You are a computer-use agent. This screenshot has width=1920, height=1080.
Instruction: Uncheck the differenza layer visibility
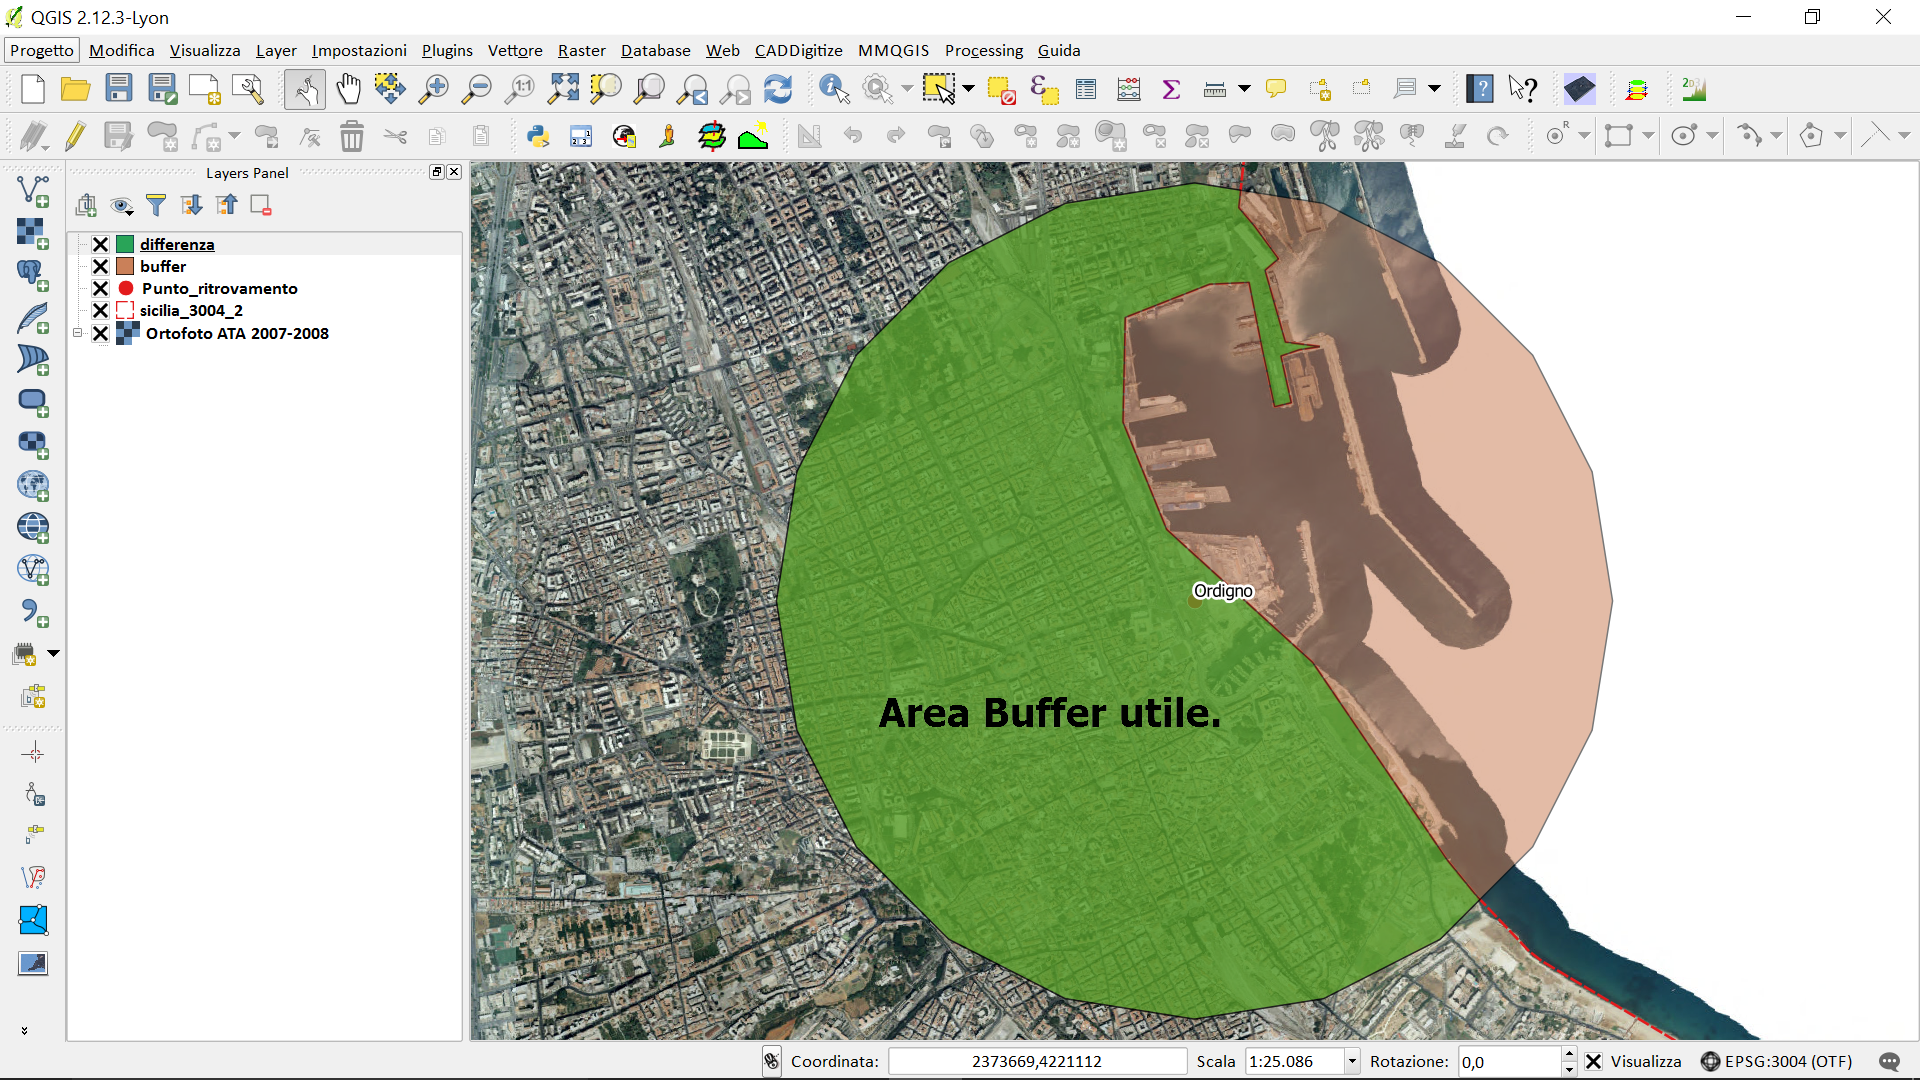(100, 244)
